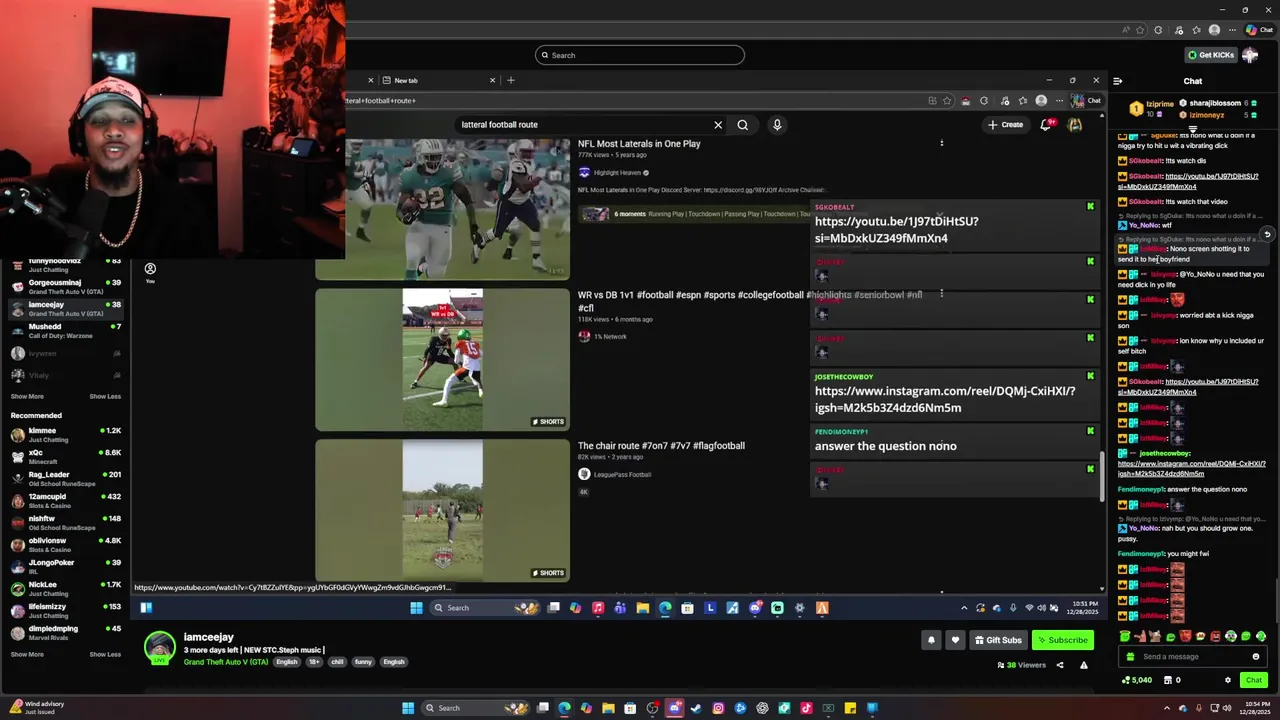Select the chill tag under stream title

point(337,662)
